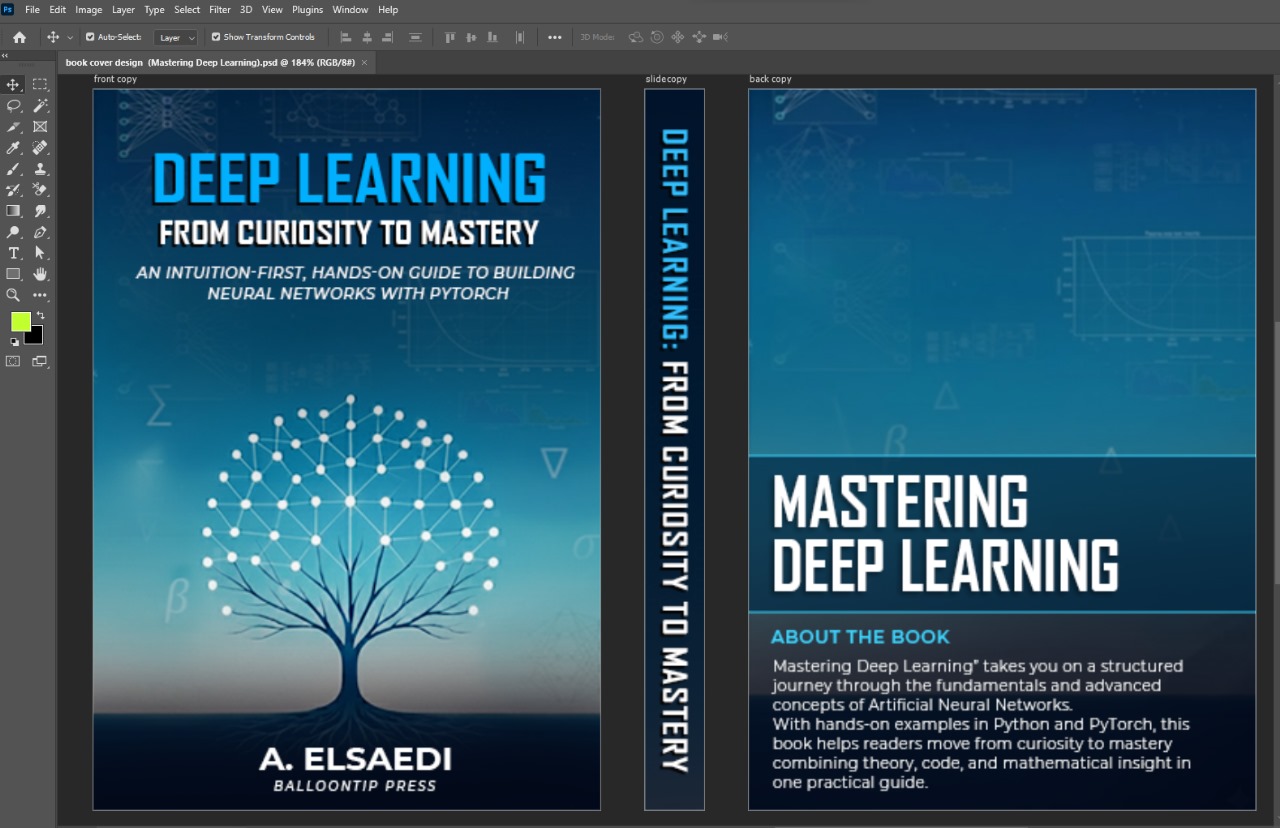Select the Clone Stamp tool

point(40,169)
